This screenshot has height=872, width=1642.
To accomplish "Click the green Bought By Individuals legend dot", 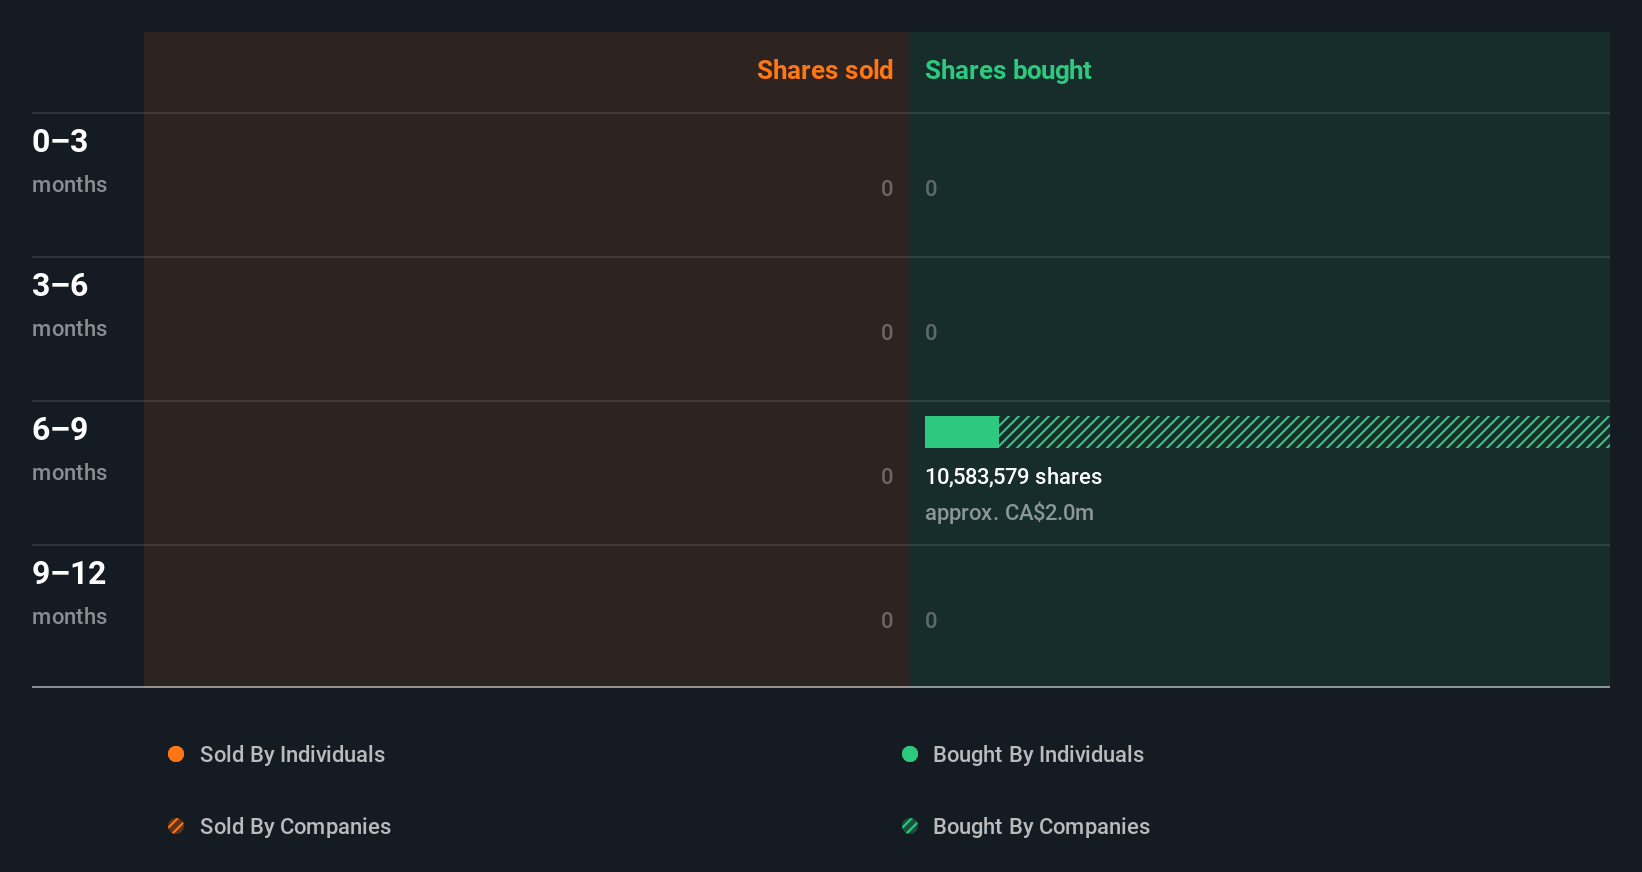I will 910,754.
